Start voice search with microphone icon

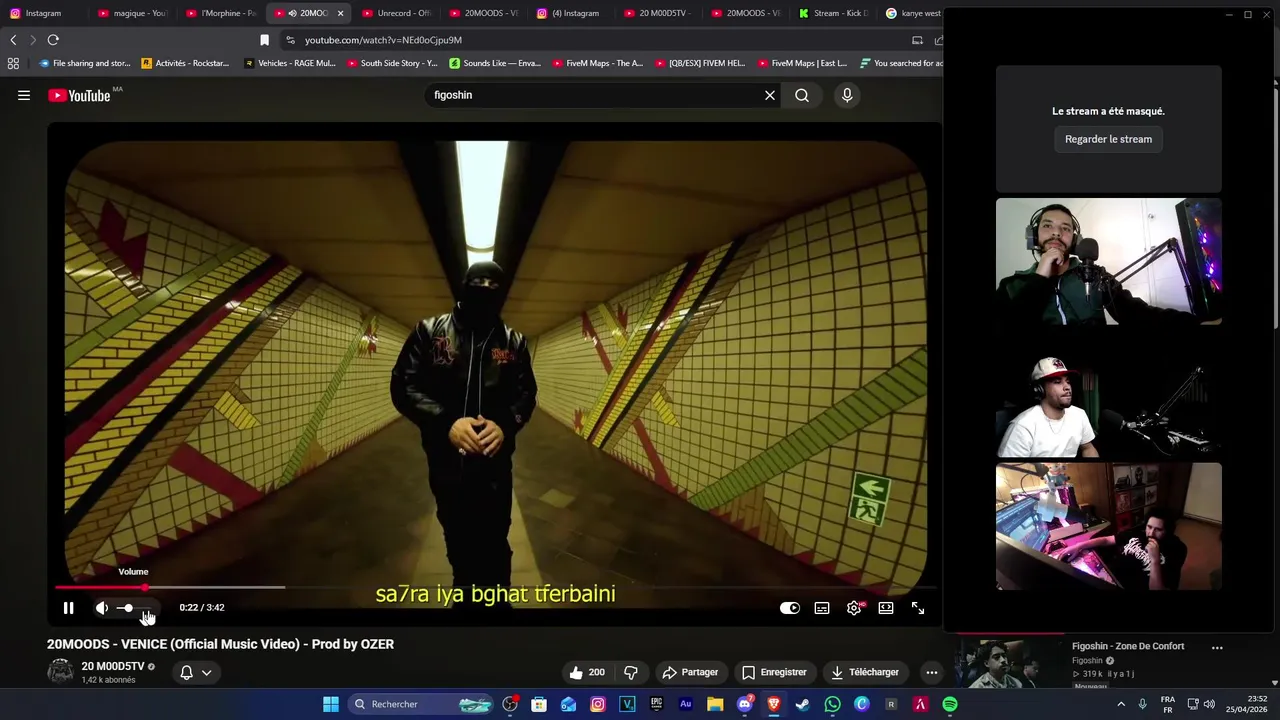847,95
